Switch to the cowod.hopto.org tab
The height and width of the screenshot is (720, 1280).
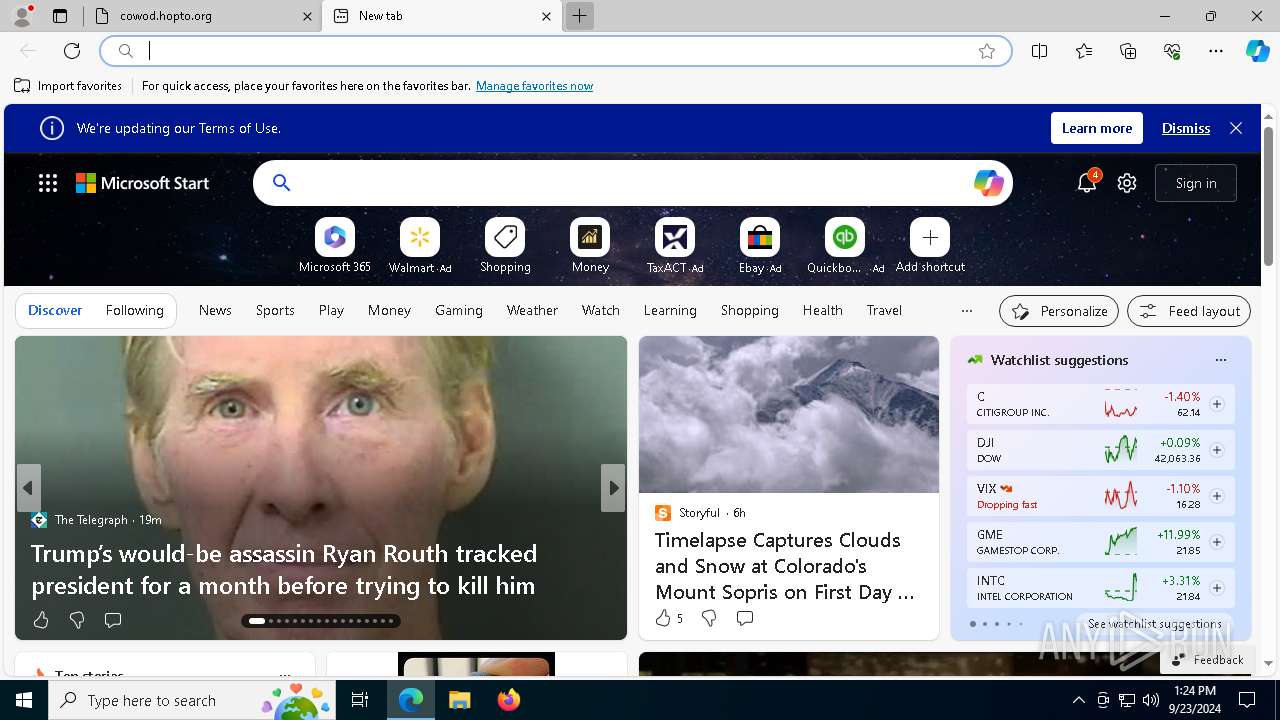point(200,16)
